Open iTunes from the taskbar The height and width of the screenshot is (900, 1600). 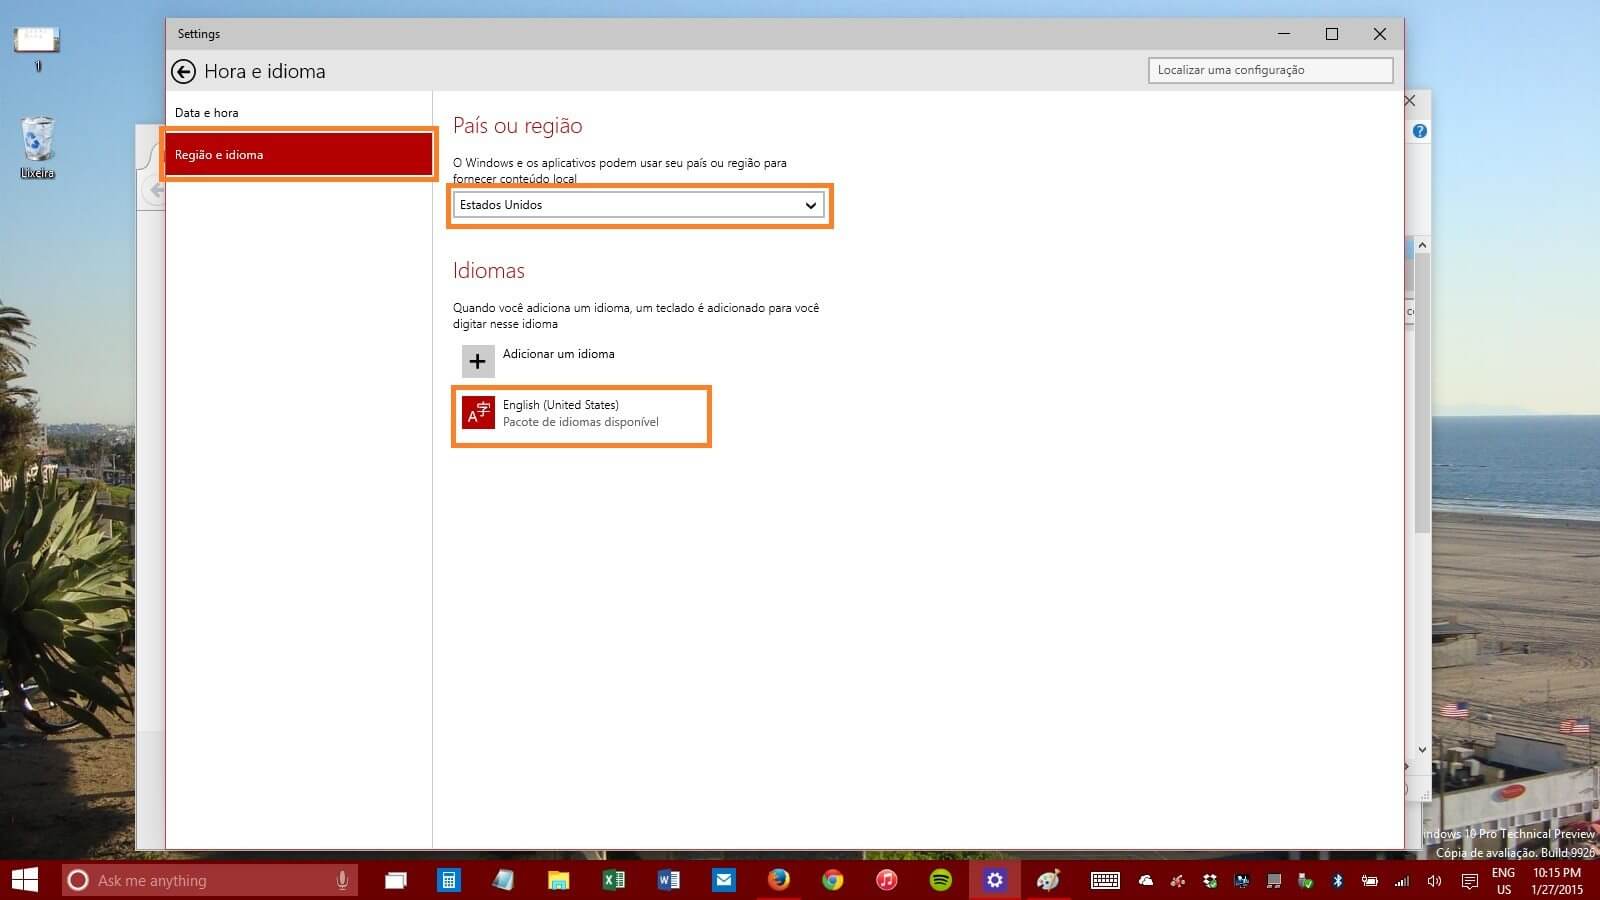click(x=886, y=880)
